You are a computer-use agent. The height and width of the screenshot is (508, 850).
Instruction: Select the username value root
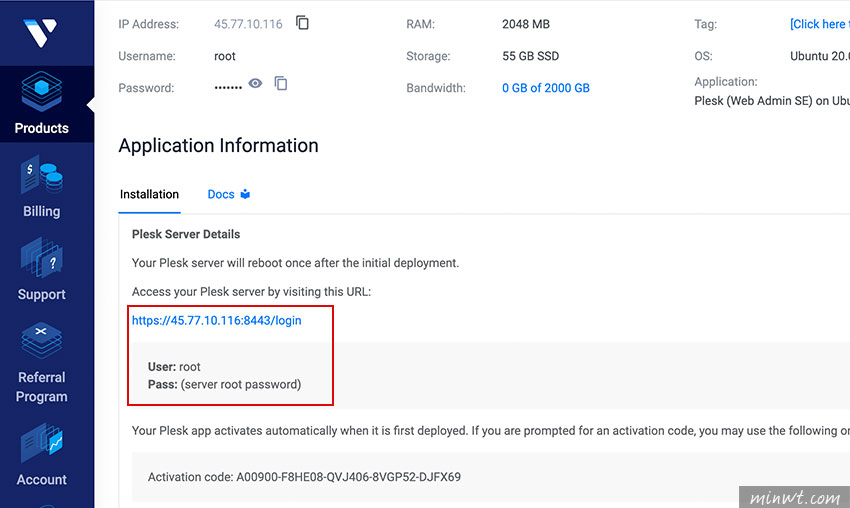click(224, 56)
